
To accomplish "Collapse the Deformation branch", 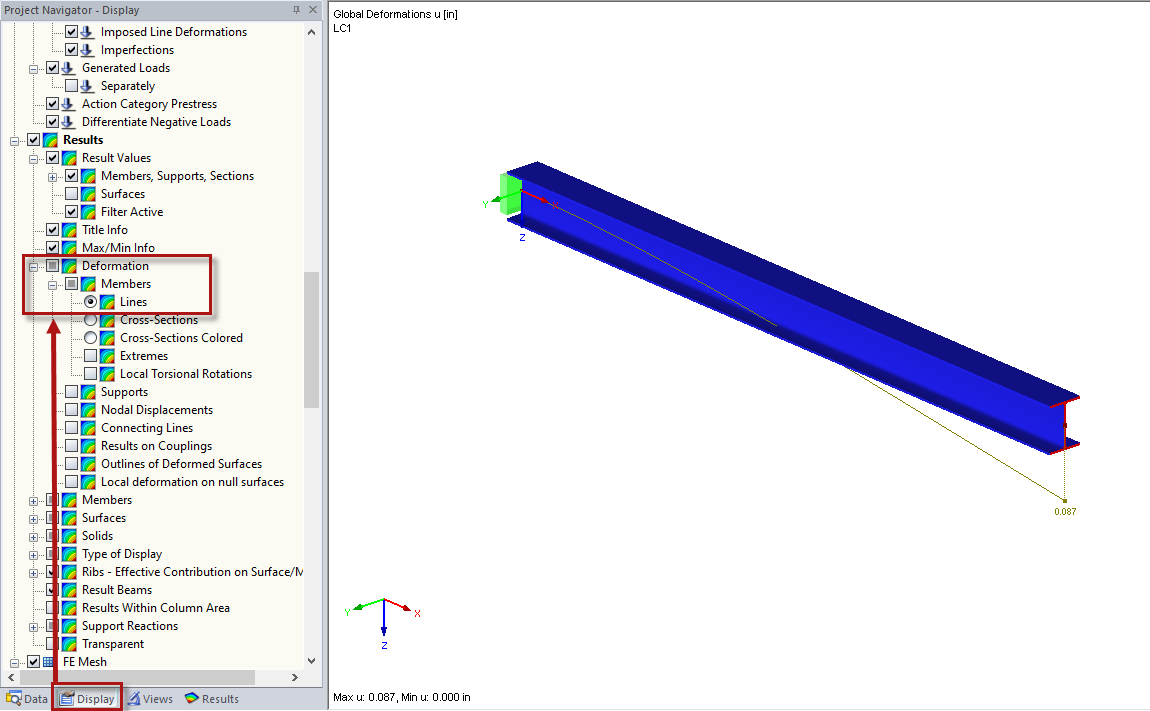I will point(31,266).
